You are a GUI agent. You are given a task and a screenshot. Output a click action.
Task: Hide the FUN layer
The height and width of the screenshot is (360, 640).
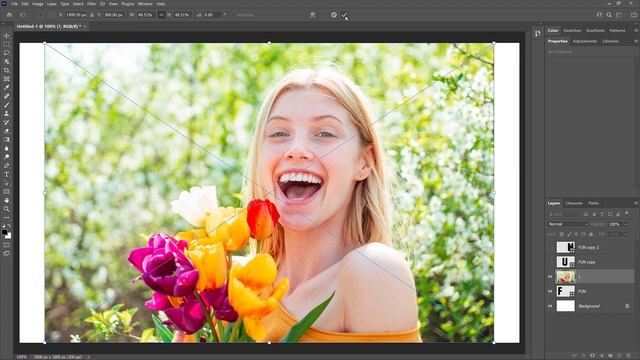[x=550, y=291]
